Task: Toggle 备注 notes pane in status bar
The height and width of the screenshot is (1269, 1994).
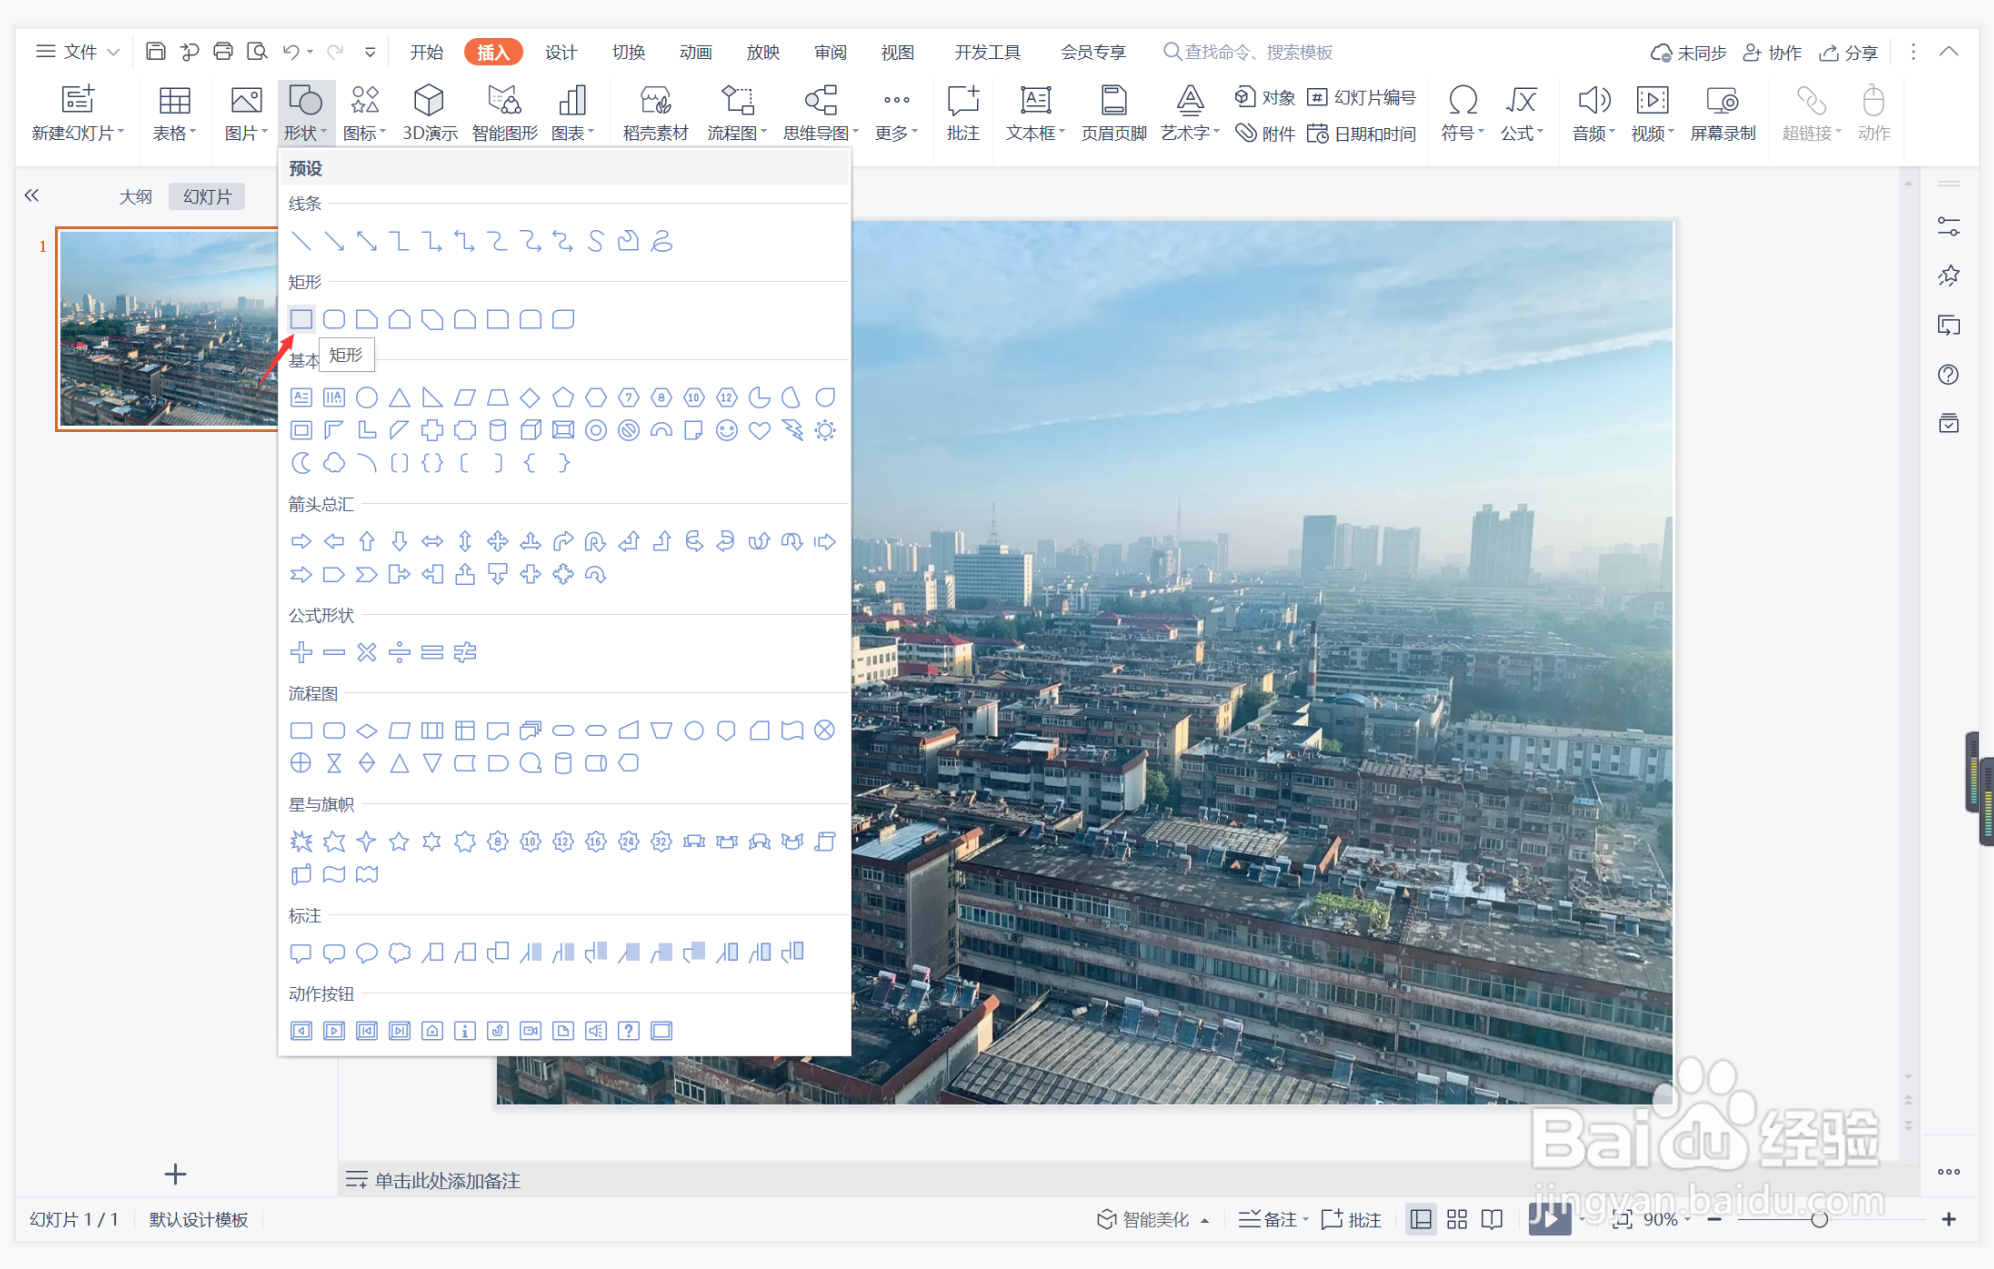Action: click(1272, 1219)
